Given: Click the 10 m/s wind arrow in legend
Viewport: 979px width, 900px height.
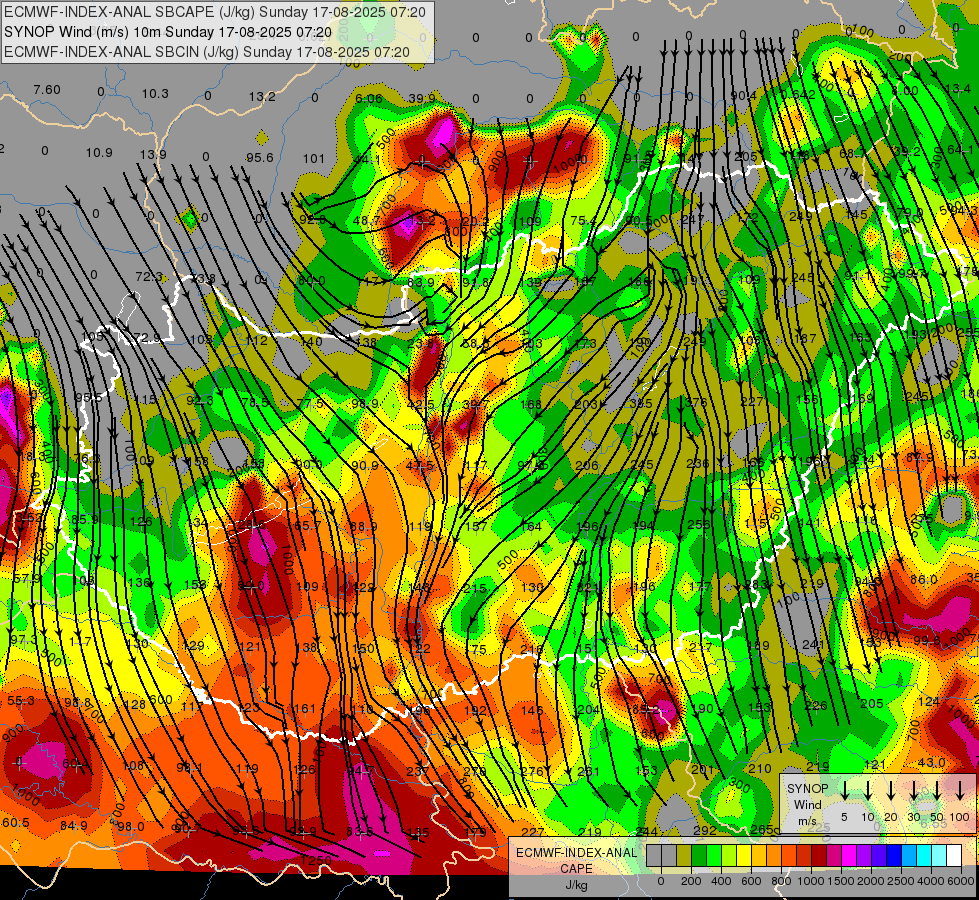Looking at the screenshot, I should tap(868, 790).
